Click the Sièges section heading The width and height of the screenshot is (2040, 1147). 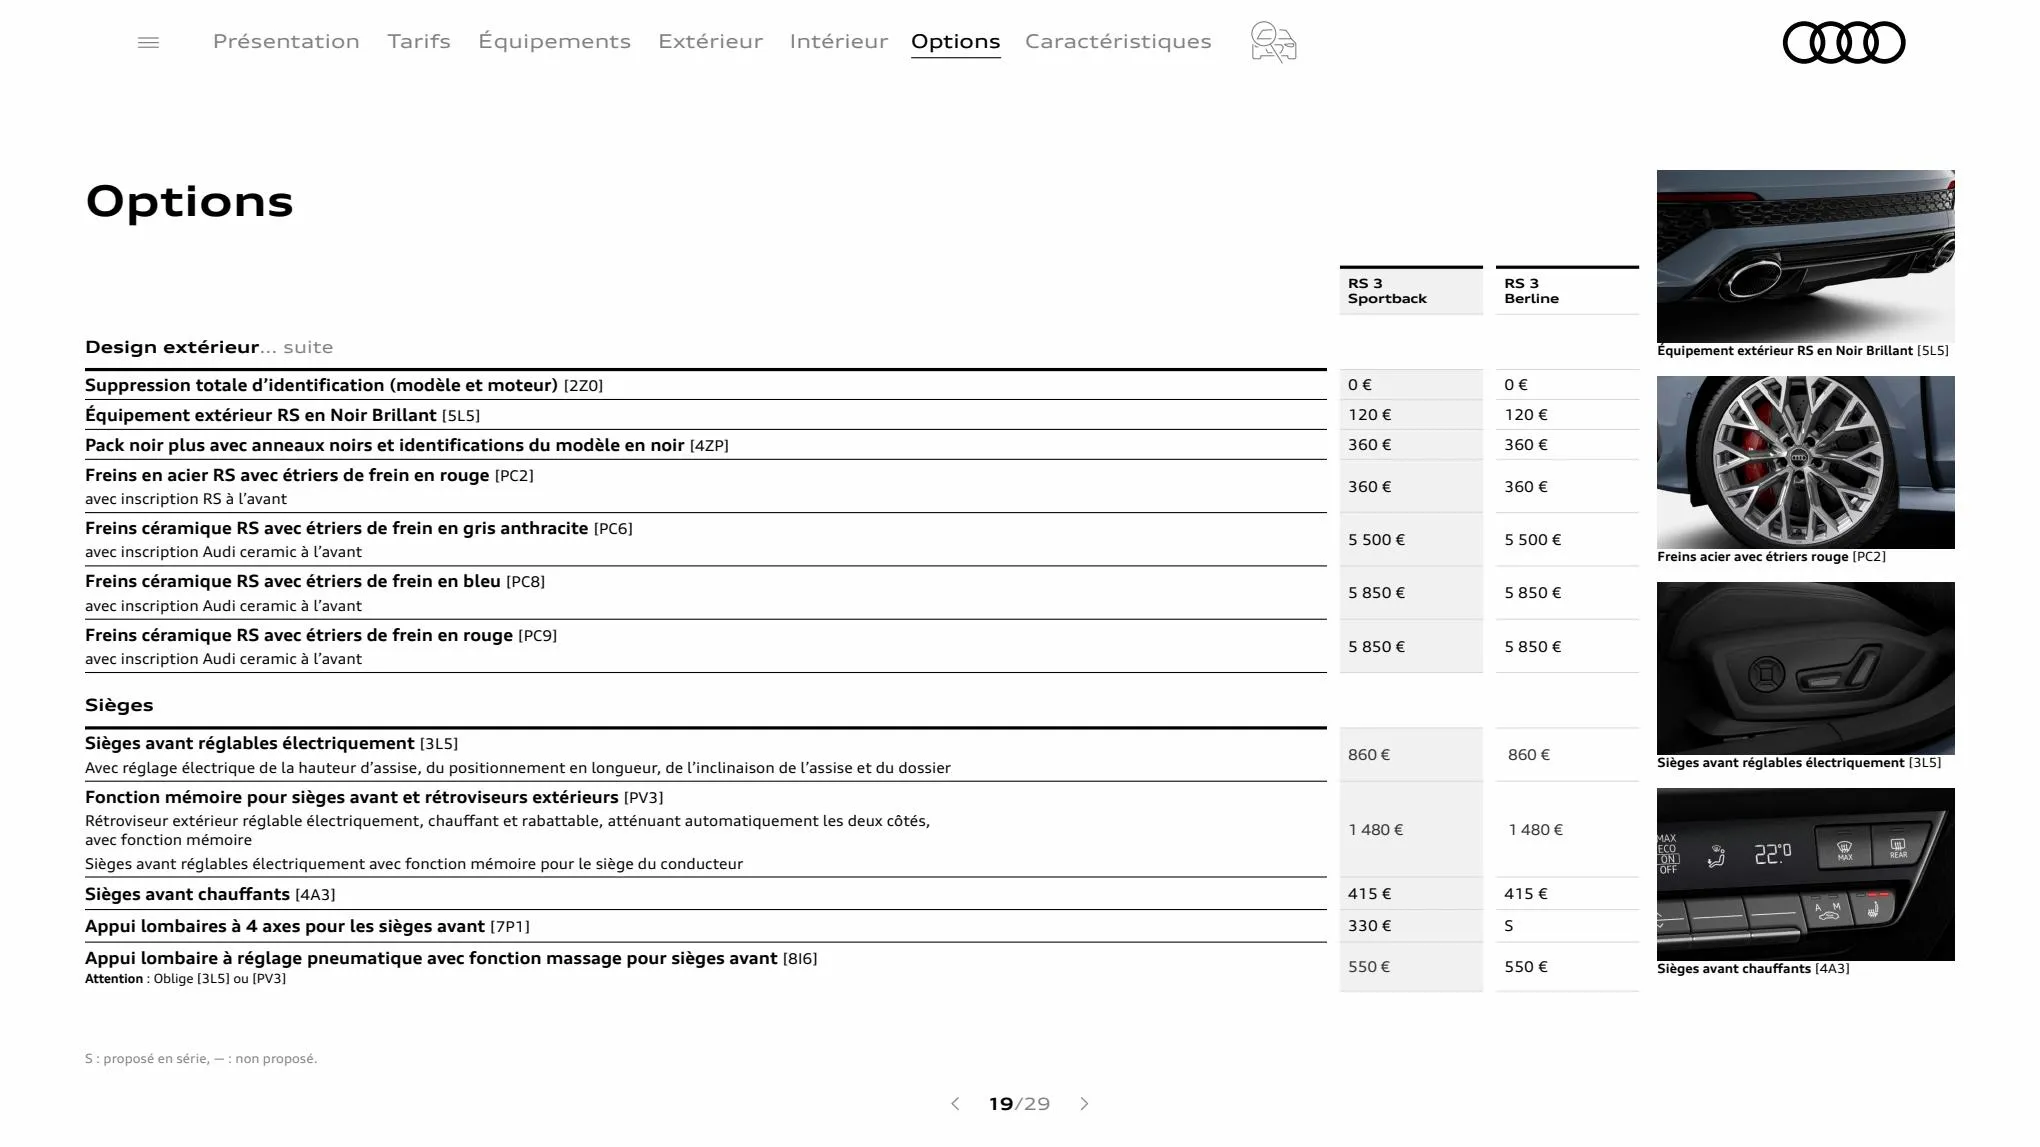click(x=119, y=705)
